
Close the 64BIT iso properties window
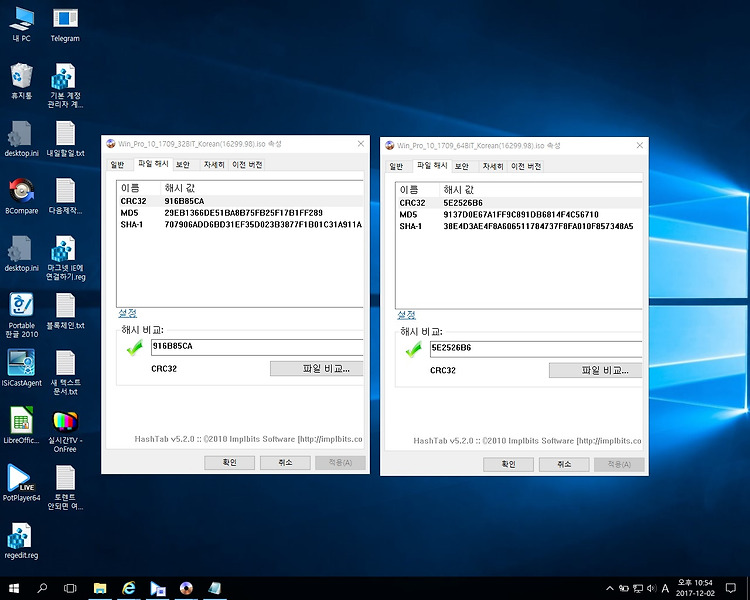640,145
